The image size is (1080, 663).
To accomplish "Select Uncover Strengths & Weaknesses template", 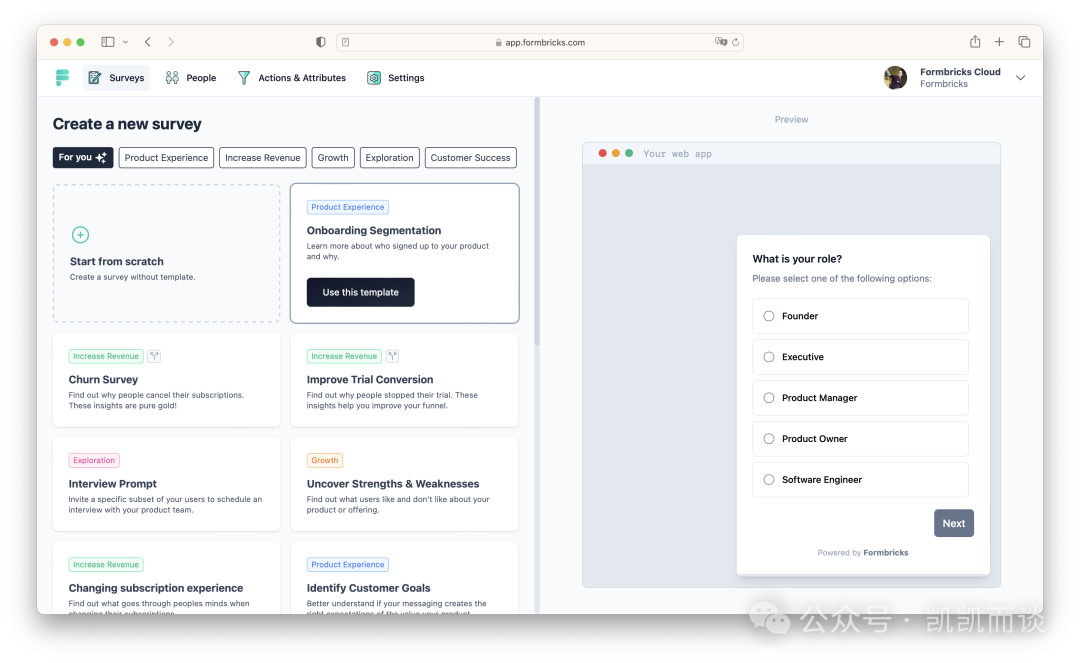I will pyautogui.click(x=404, y=484).
